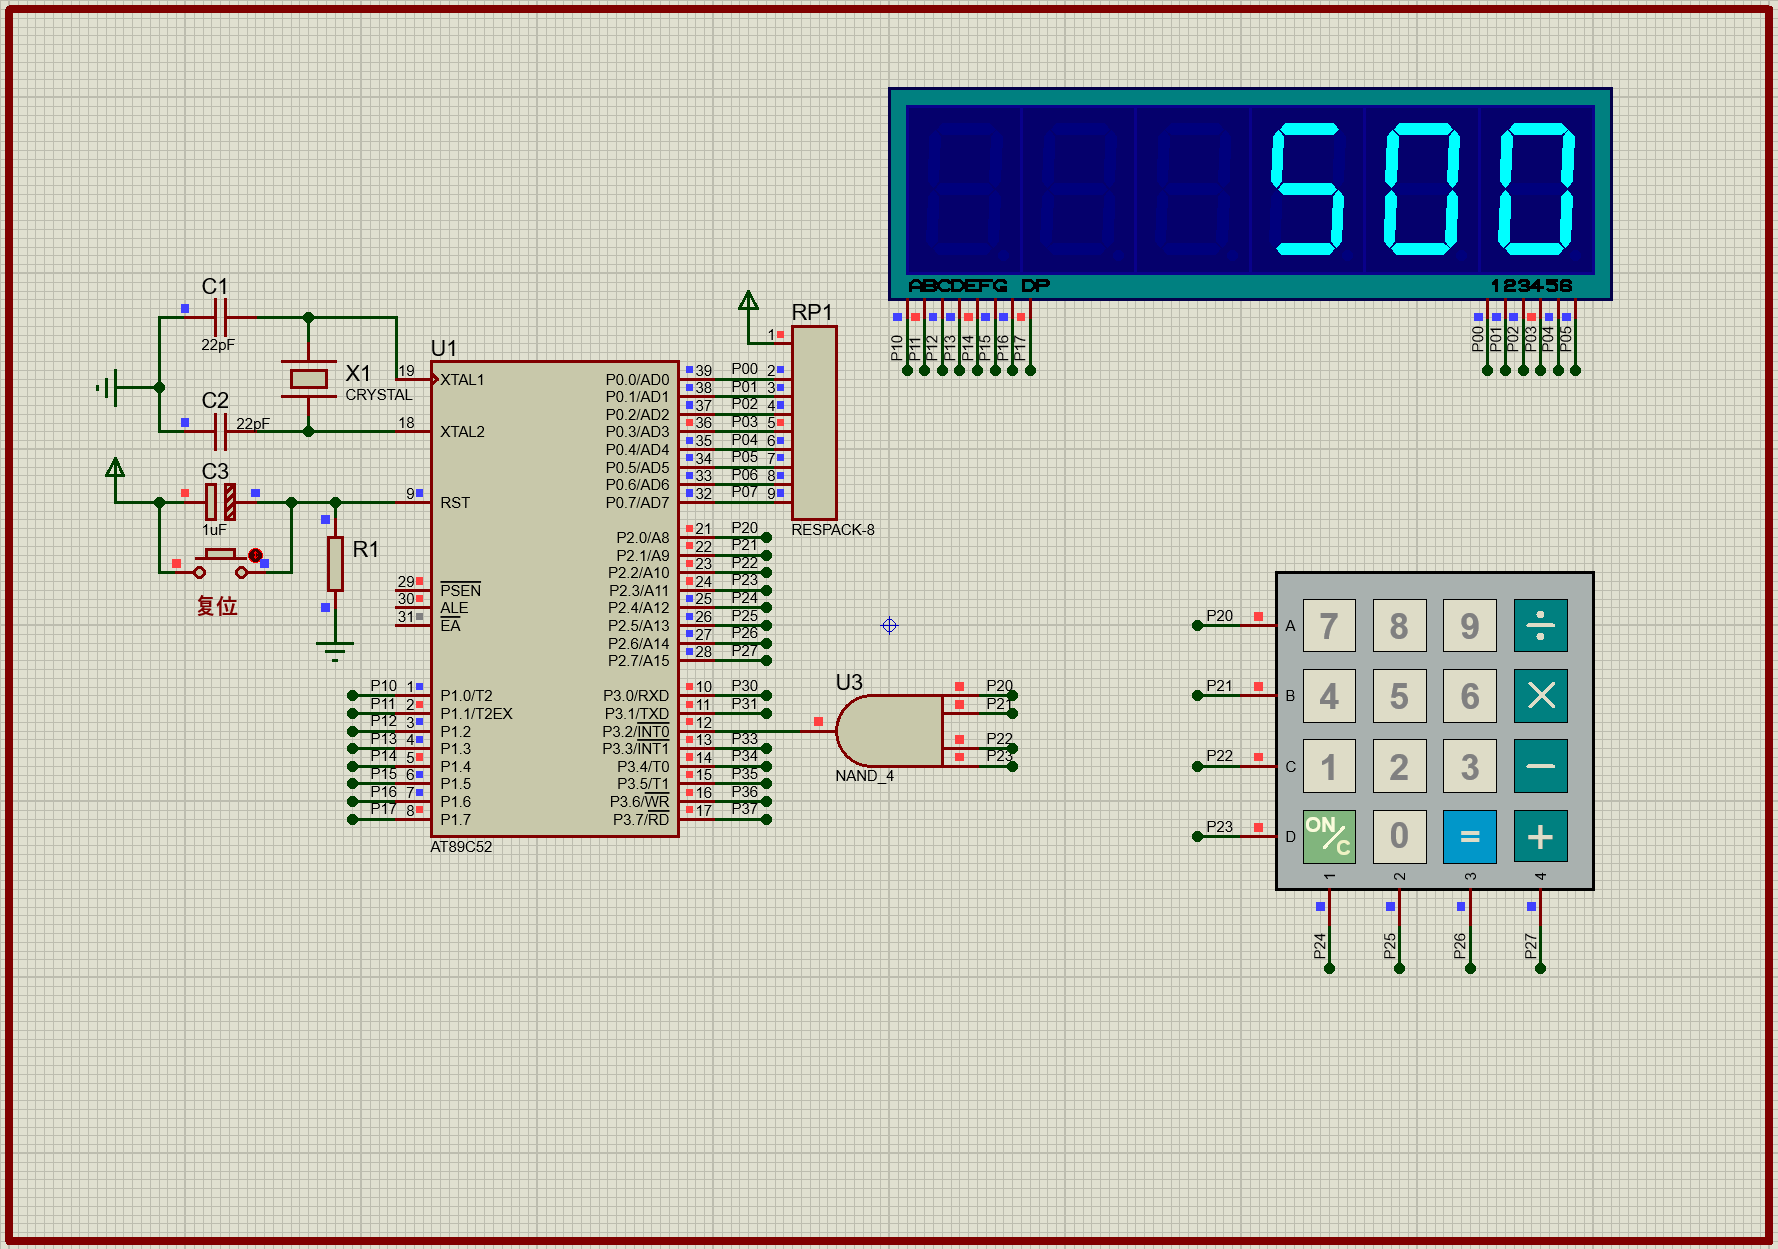Viewport: 1778px width, 1249px height.
Task: Click the power terminal above RP1
Action: (748, 301)
